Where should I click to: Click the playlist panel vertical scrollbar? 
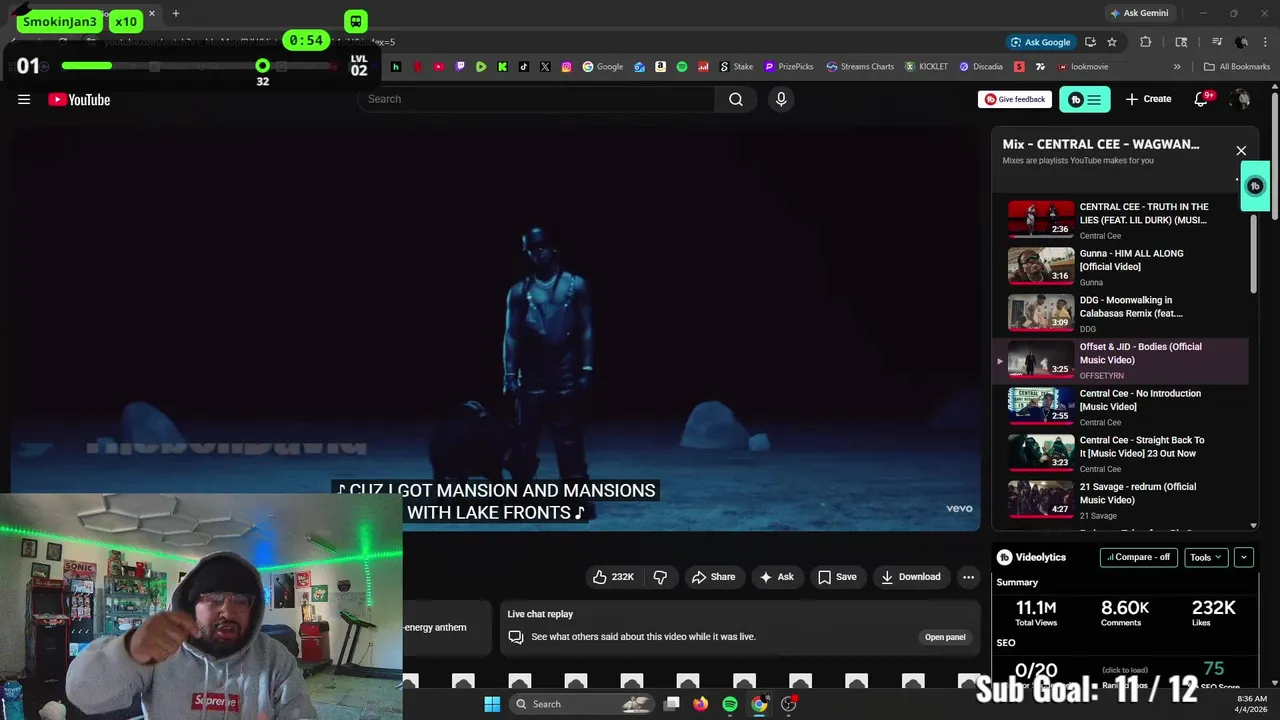[1254, 254]
